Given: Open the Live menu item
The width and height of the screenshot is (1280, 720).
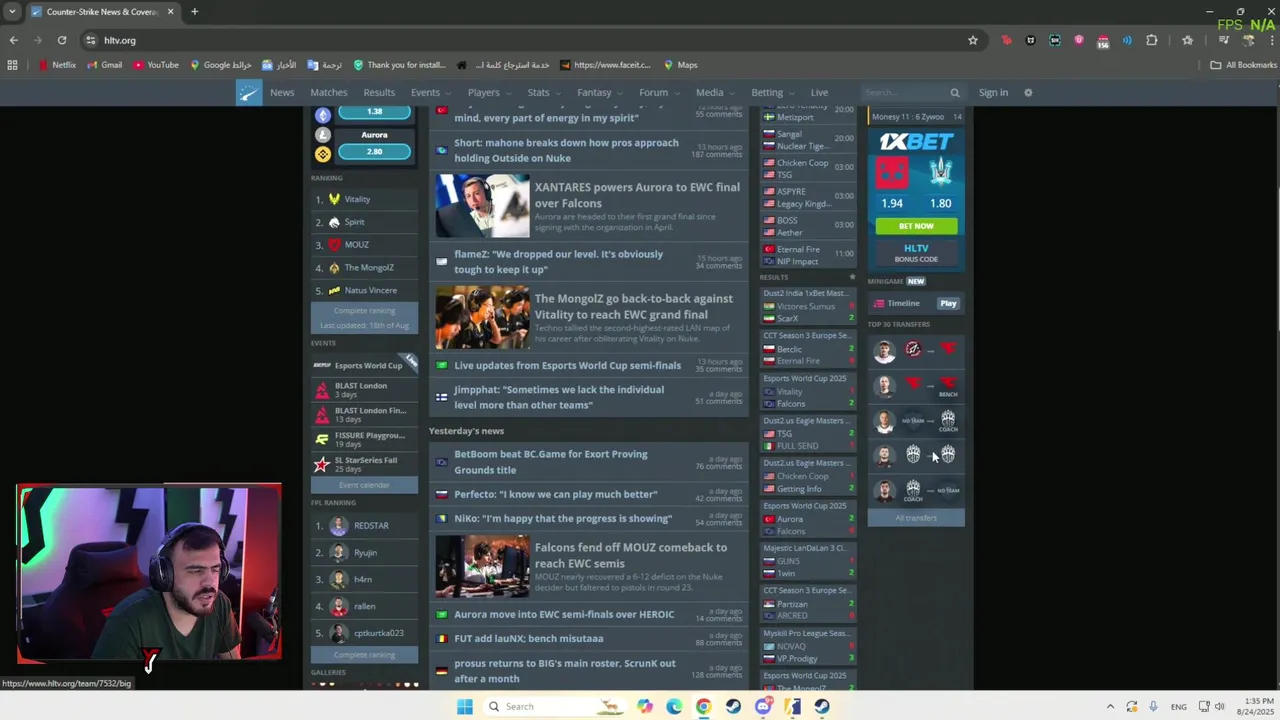Looking at the screenshot, I should point(819,93).
